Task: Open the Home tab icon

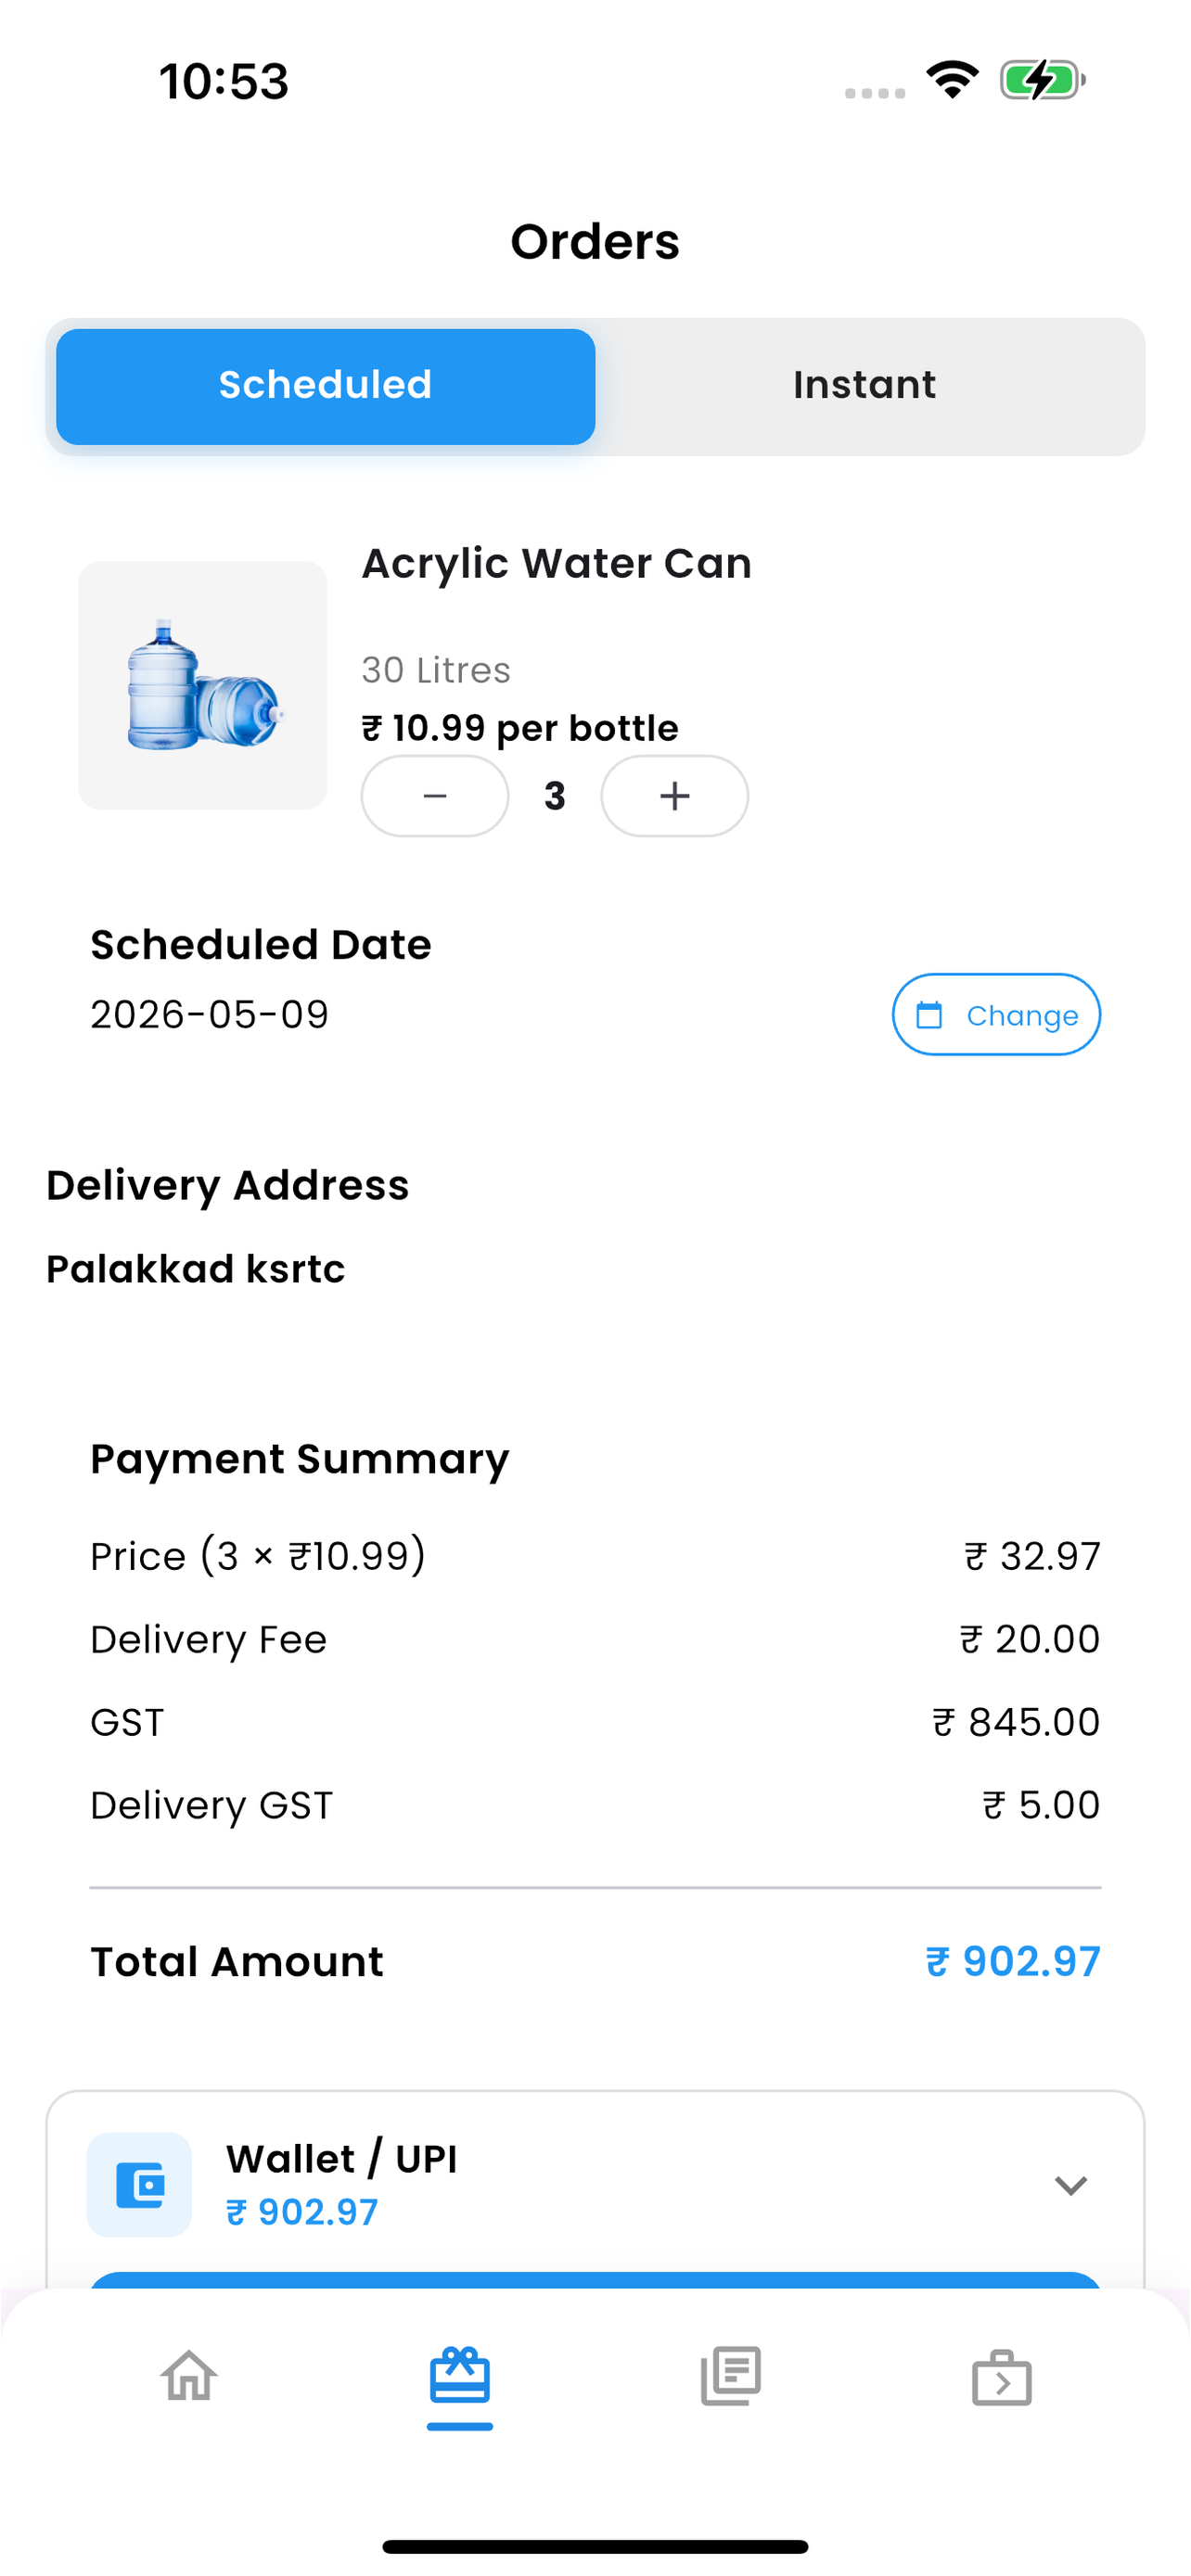Action: [189, 2376]
